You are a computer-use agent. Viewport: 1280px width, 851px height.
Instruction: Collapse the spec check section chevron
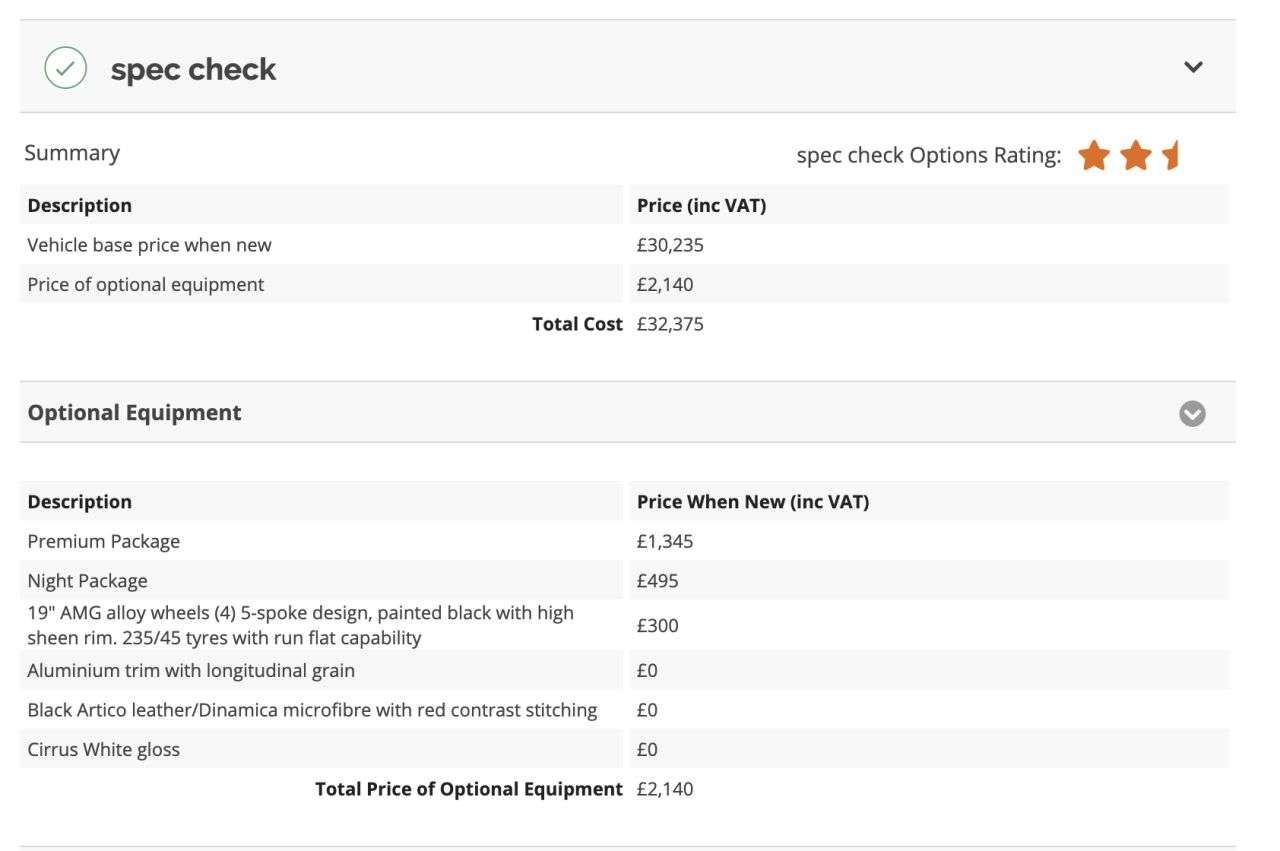click(1193, 67)
